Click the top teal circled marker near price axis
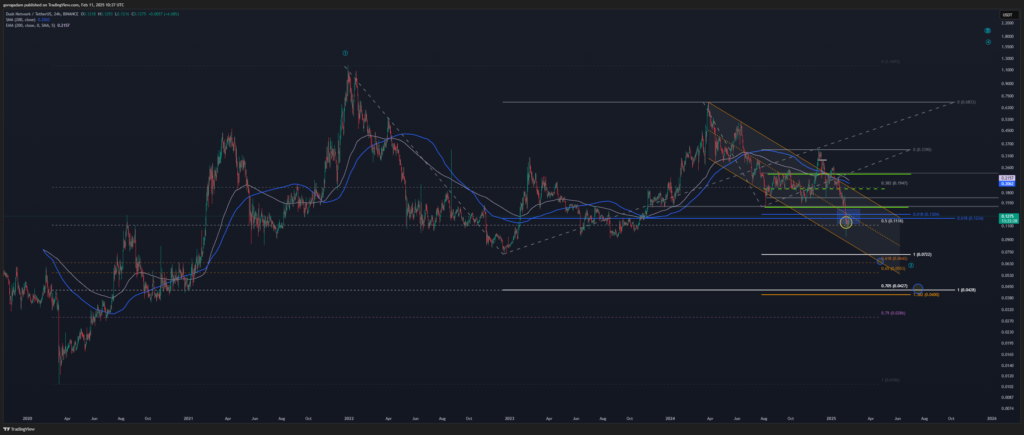 coord(987,31)
